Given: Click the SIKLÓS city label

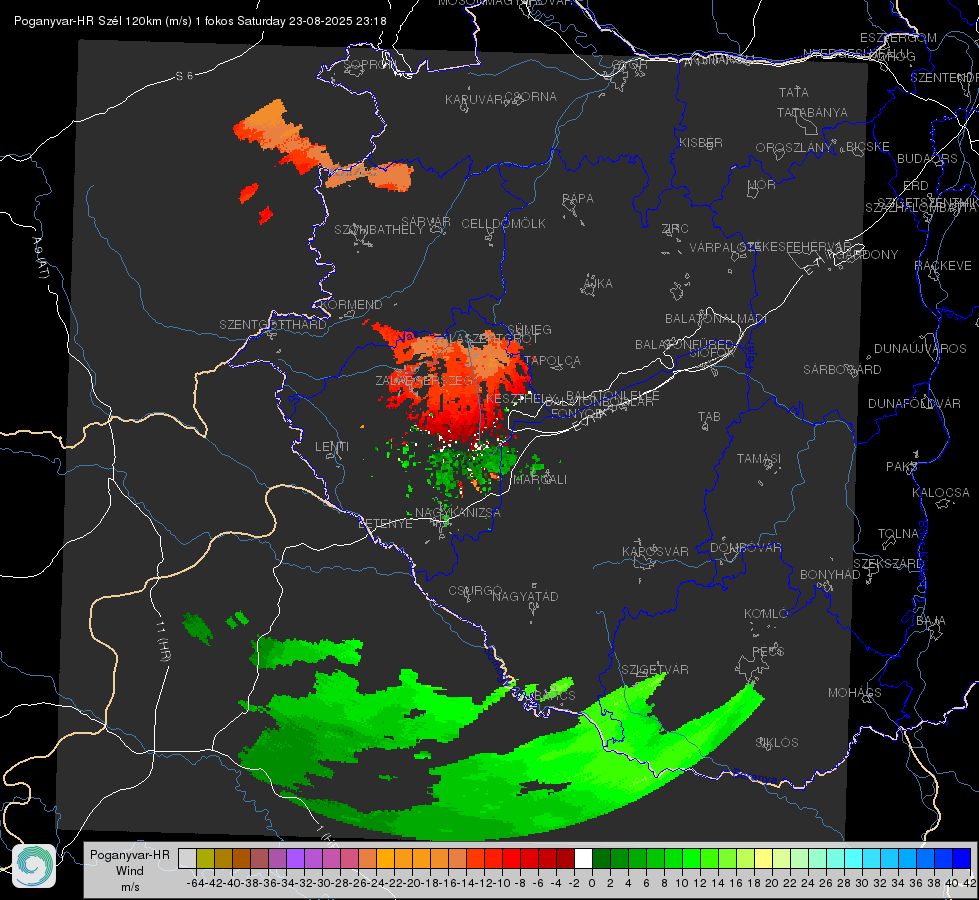Looking at the screenshot, I should 777,743.
